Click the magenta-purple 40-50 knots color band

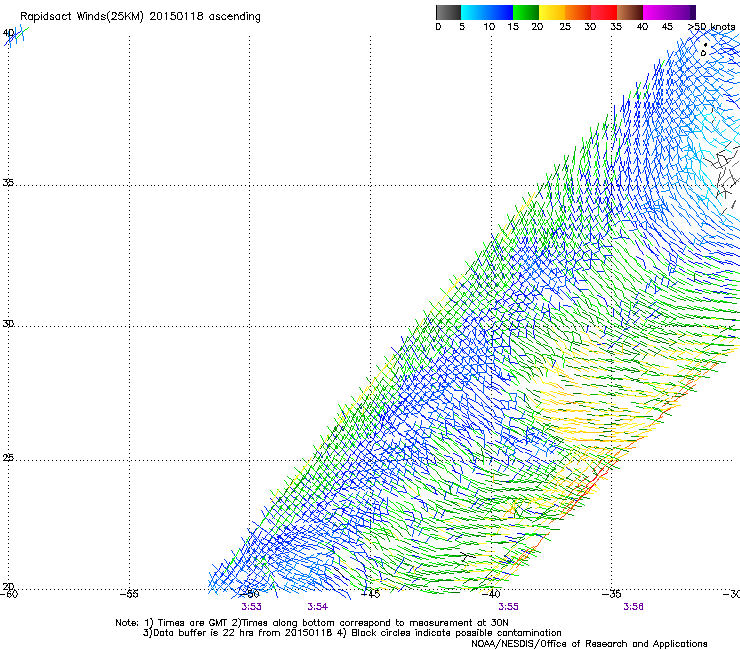[x=669, y=12]
